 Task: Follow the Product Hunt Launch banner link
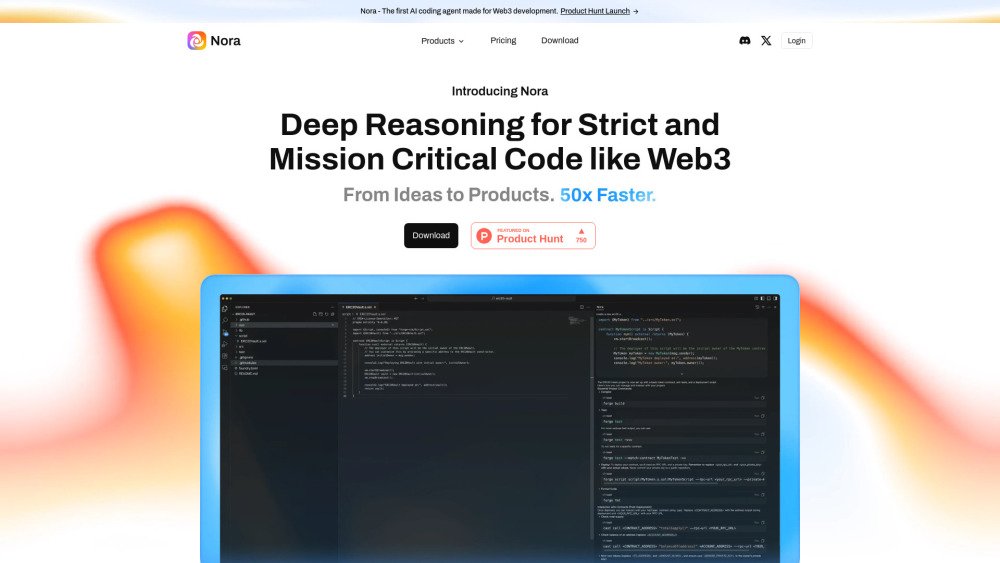[598, 11]
